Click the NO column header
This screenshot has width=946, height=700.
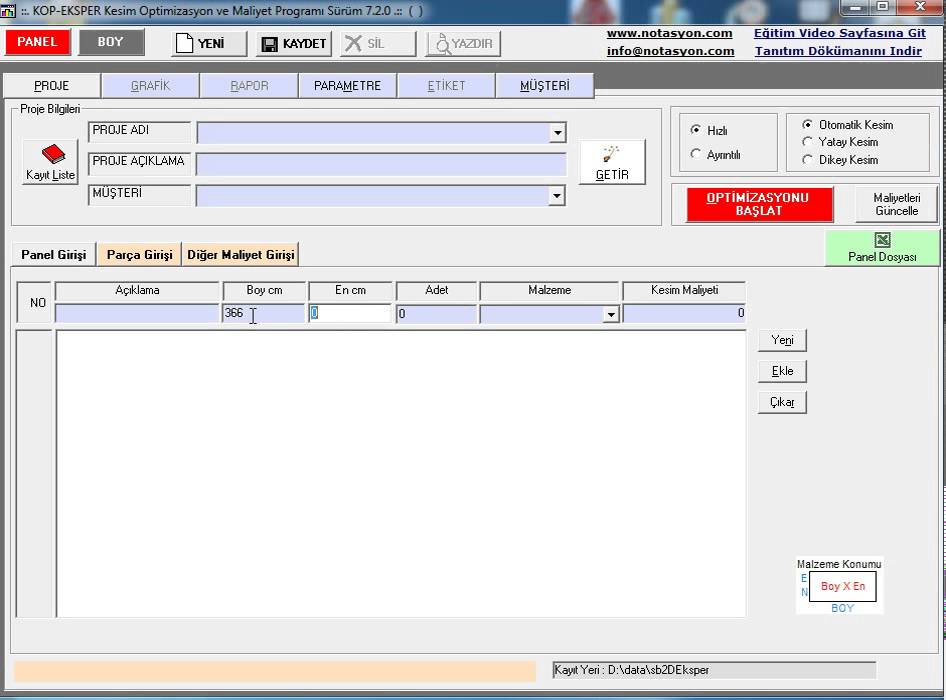(x=34, y=303)
